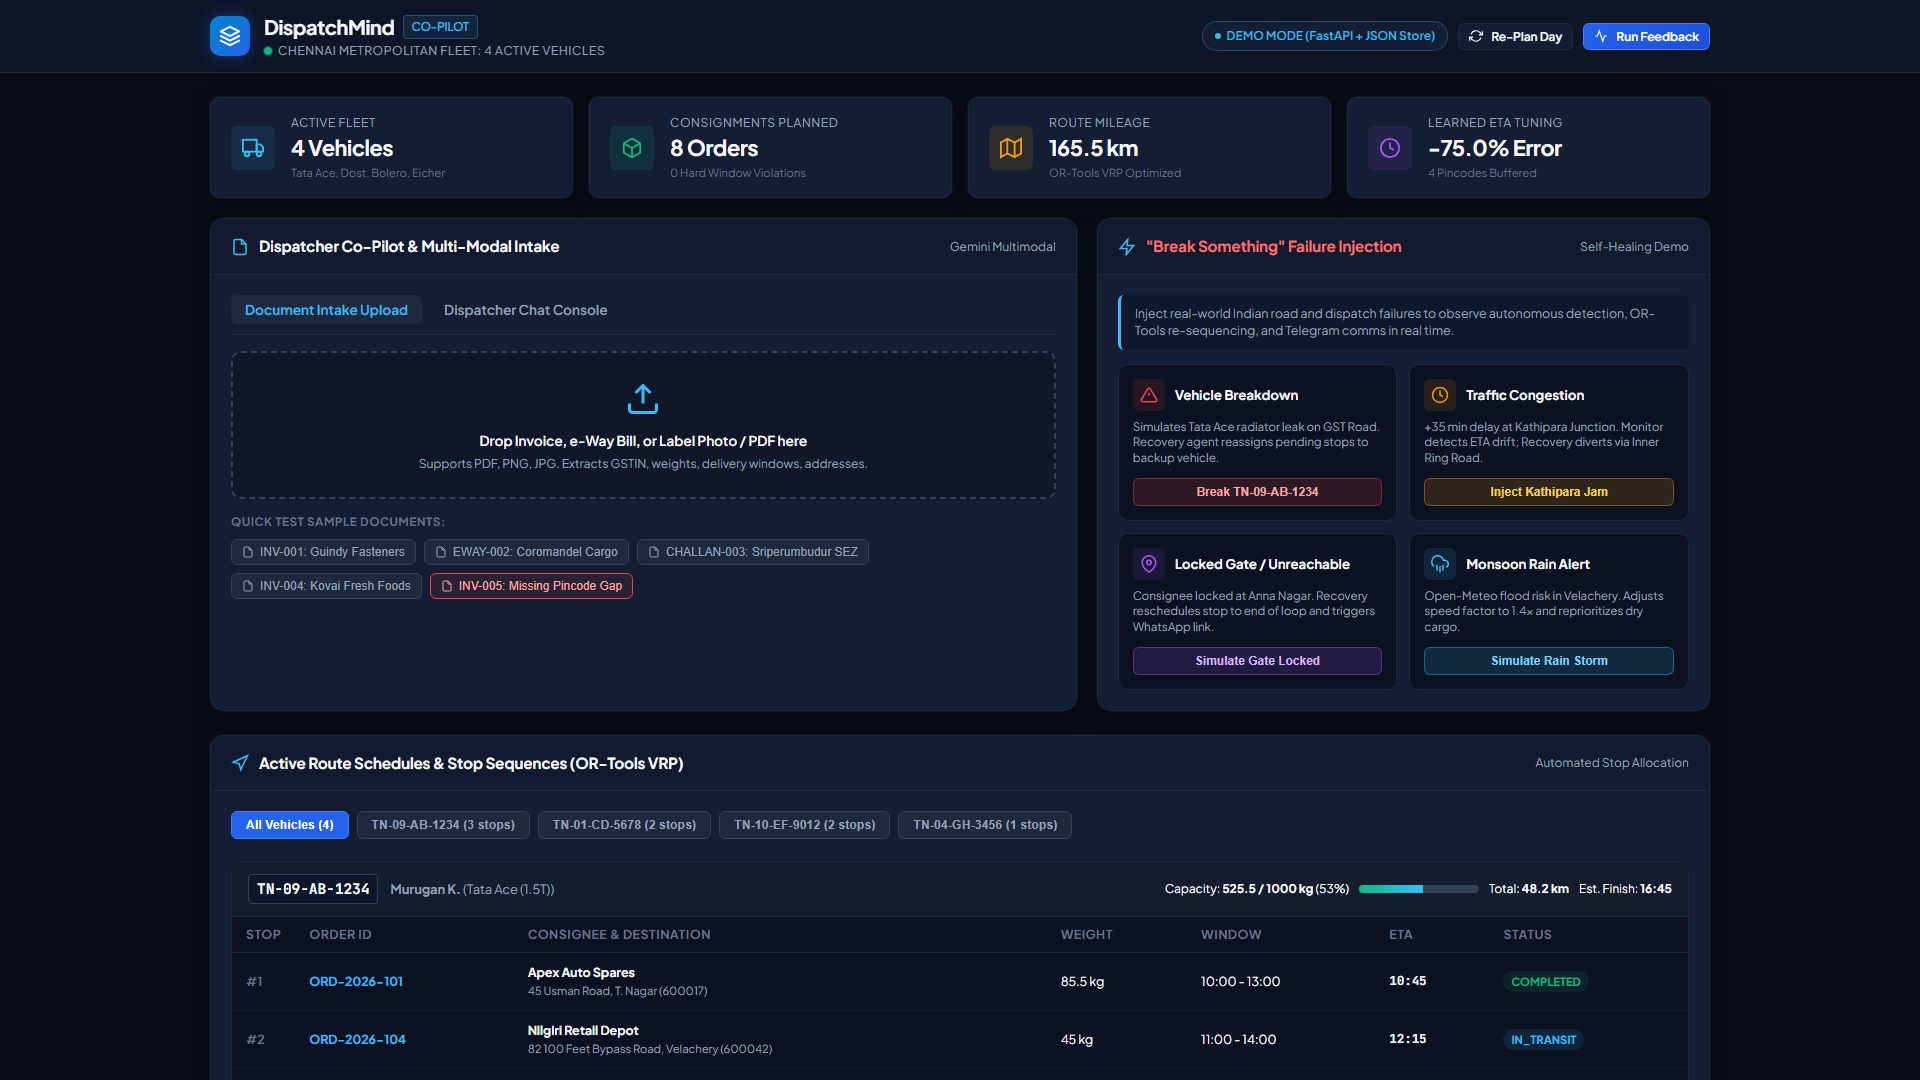Click the Simulate Rain Storm button
Viewport: 1920px width, 1080px height.
[x=1548, y=661]
